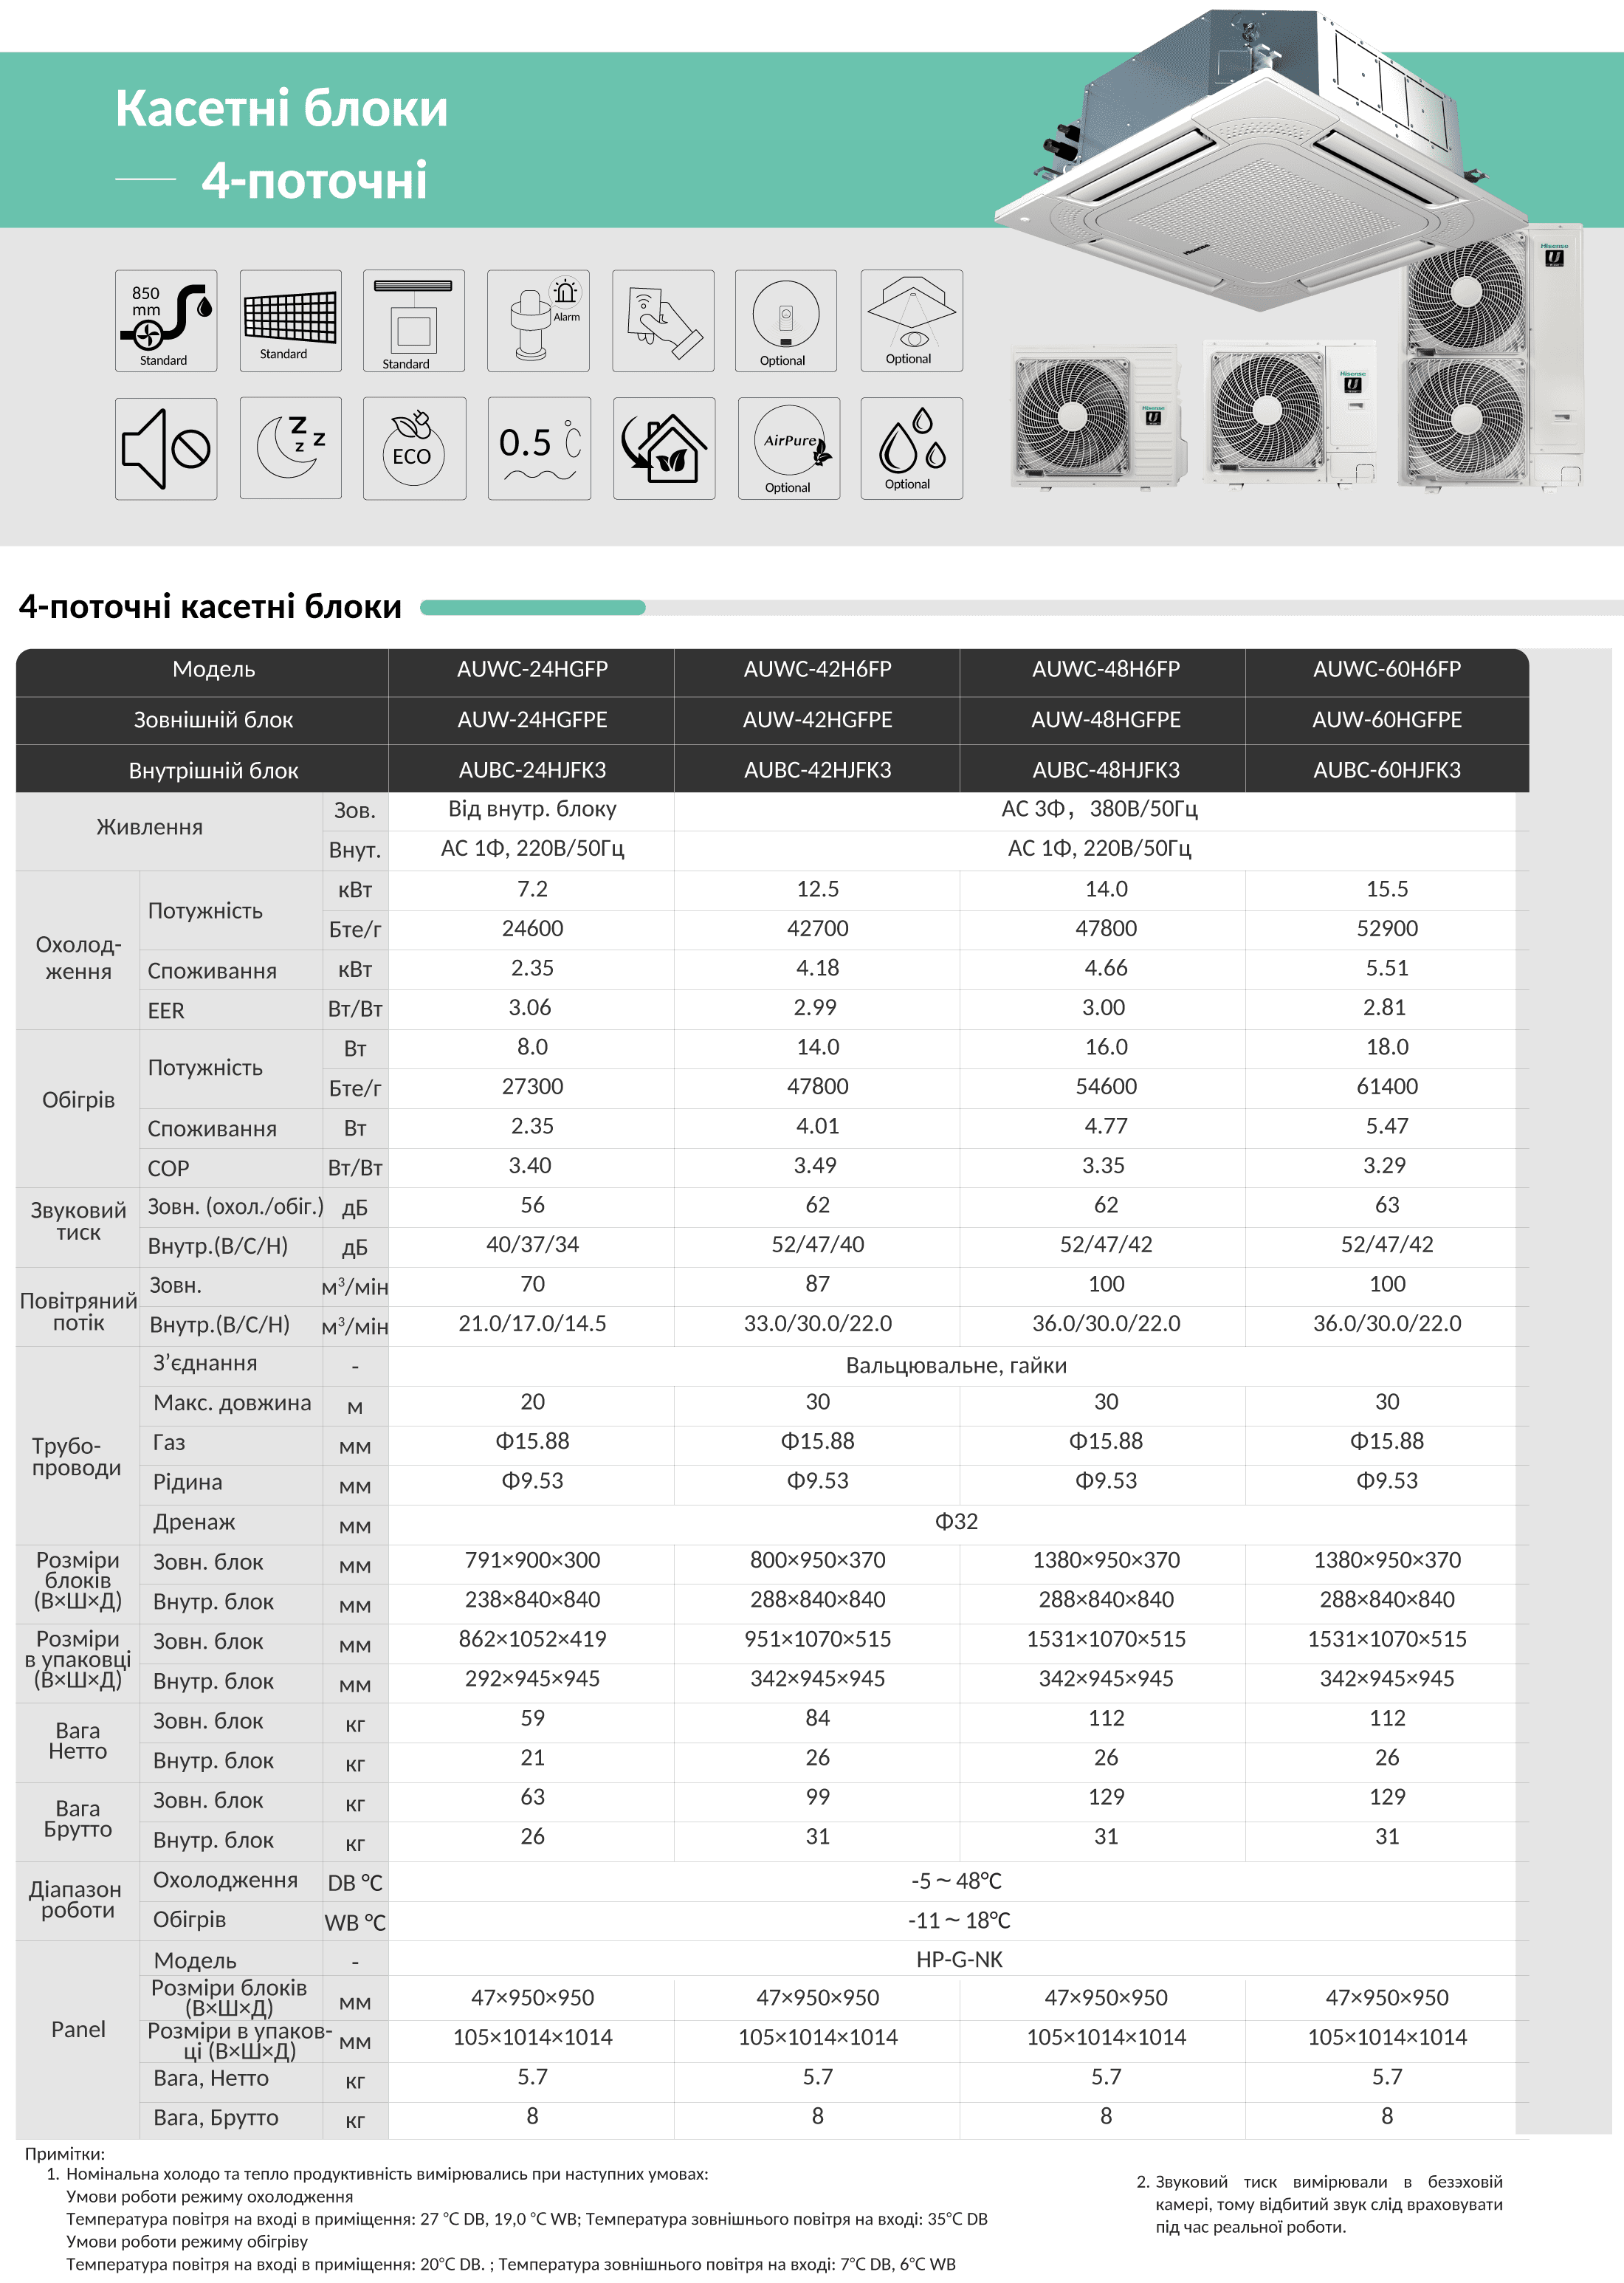Click the 'Від внутр. блоку' power cell
Screen dimensions: 1624x2283
tap(532, 809)
